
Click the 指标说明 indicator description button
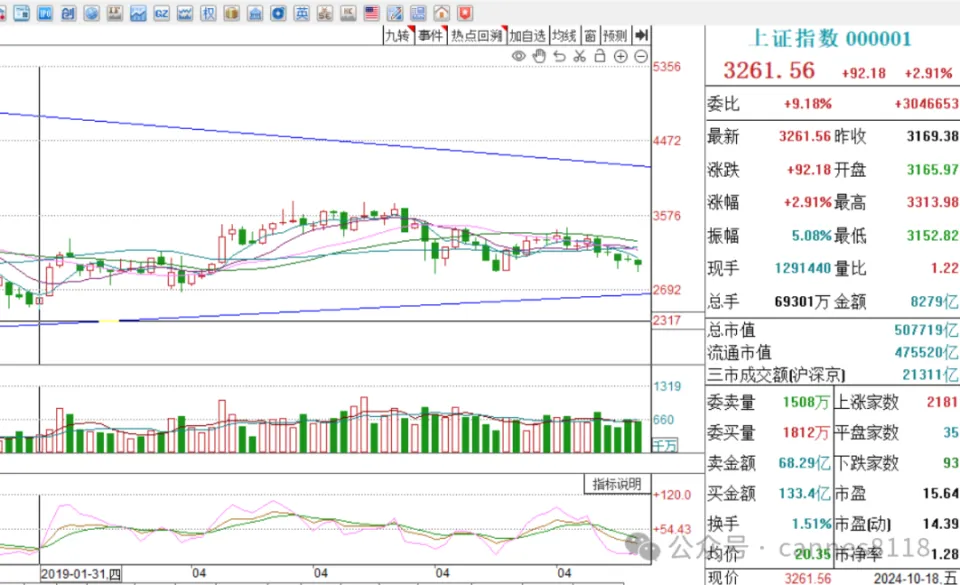[616, 484]
